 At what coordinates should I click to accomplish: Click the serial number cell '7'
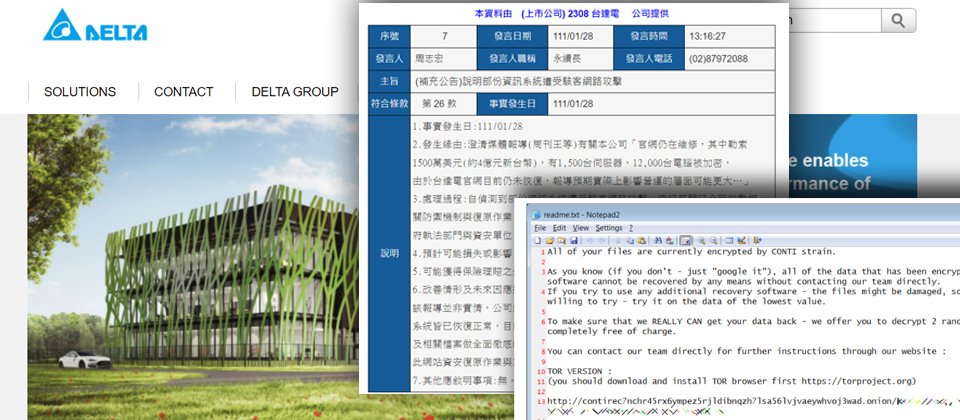[x=443, y=36]
